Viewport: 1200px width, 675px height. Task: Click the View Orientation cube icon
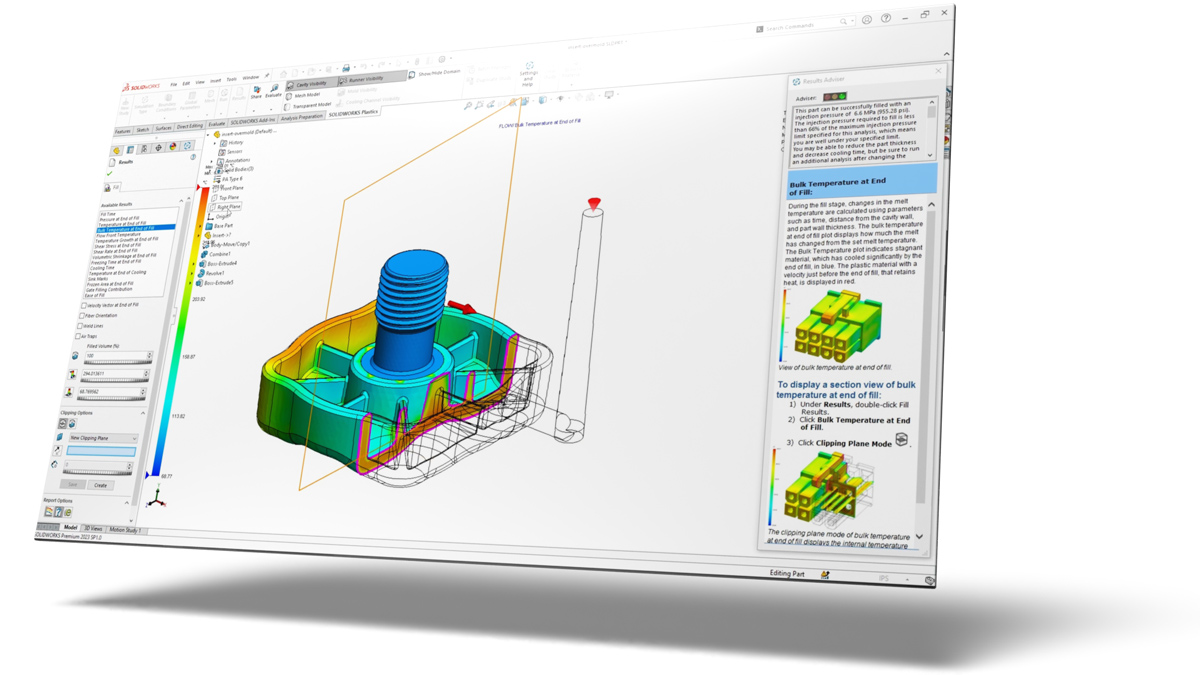524,101
